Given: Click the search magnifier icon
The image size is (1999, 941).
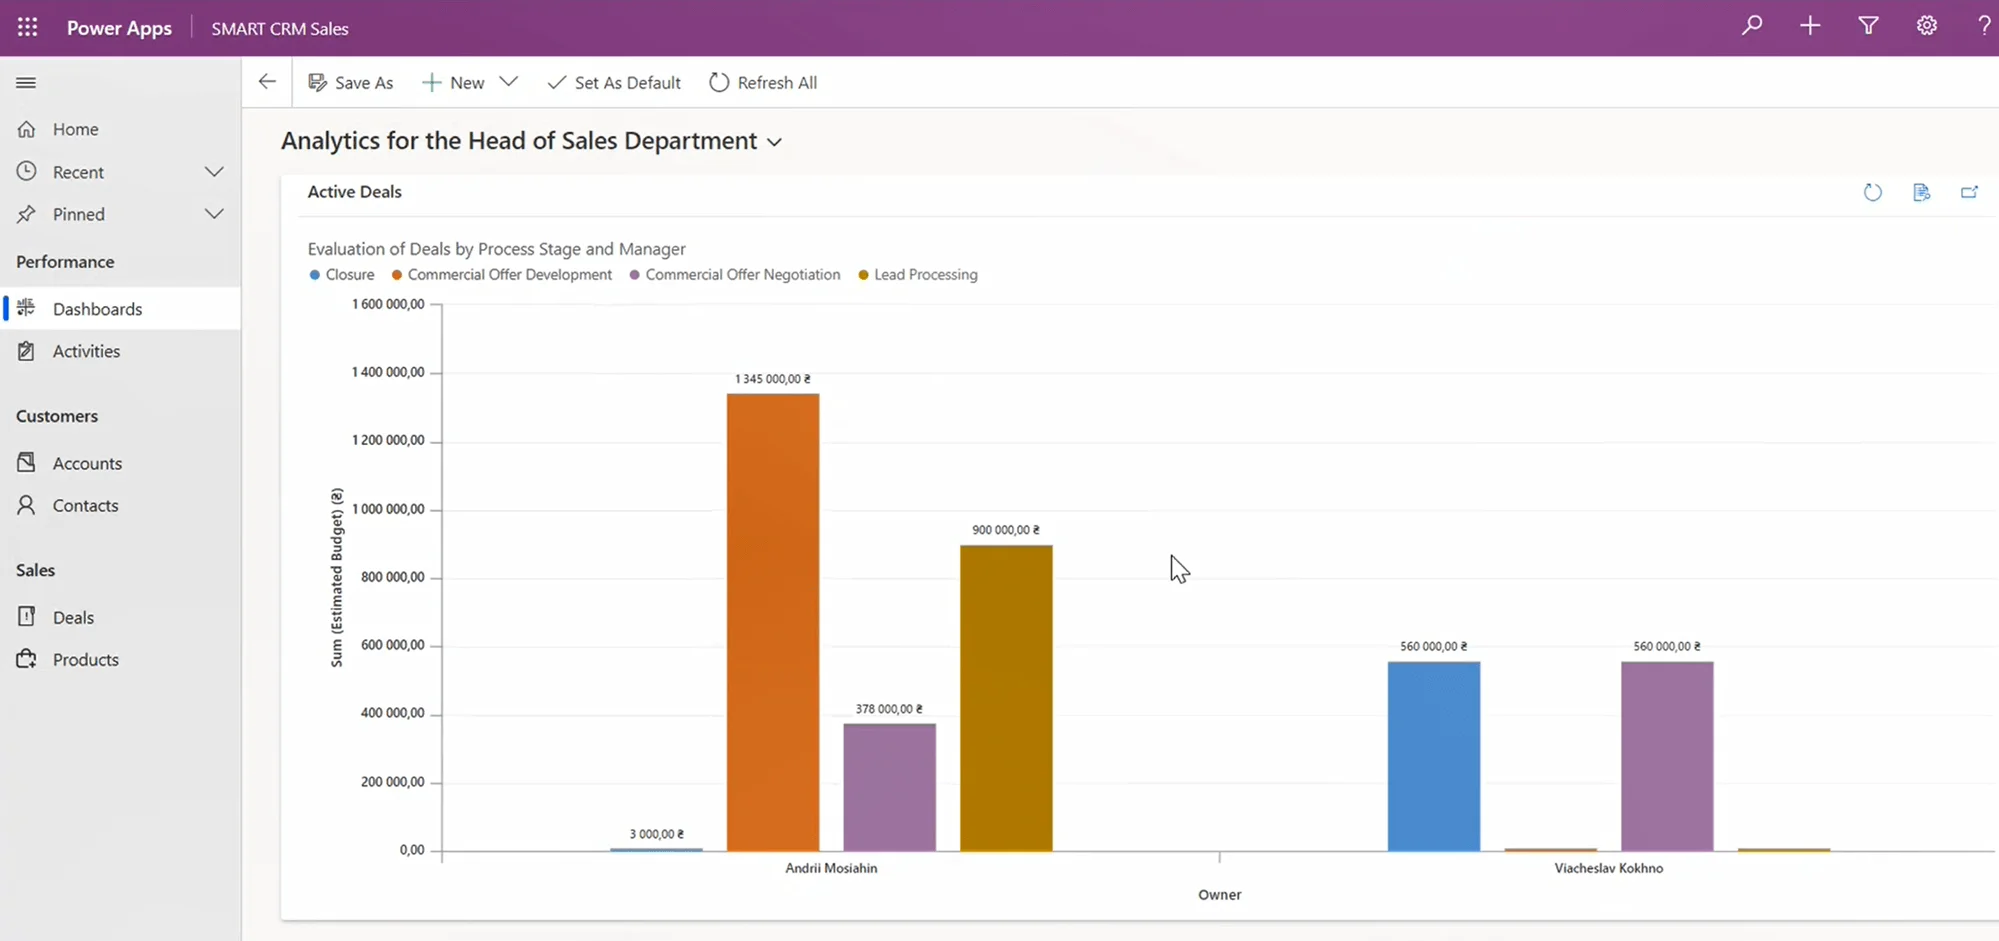Looking at the screenshot, I should point(1751,27).
